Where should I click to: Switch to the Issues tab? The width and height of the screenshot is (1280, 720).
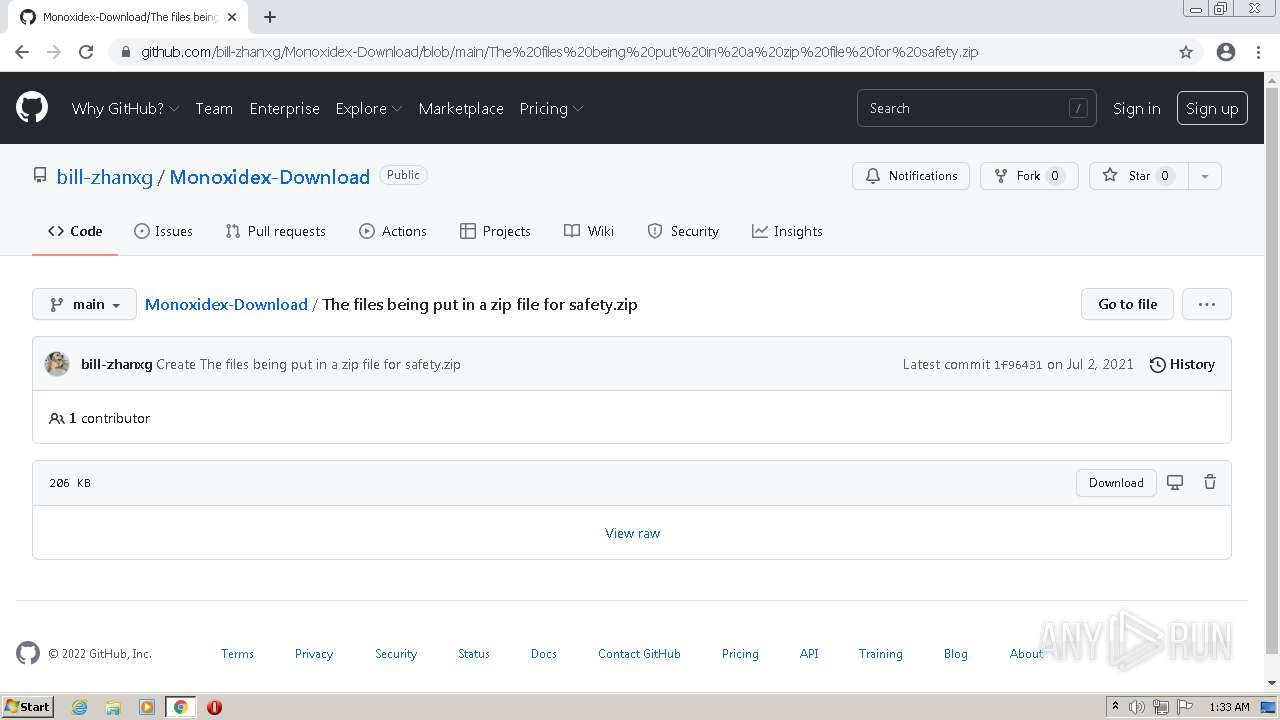coord(163,231)
